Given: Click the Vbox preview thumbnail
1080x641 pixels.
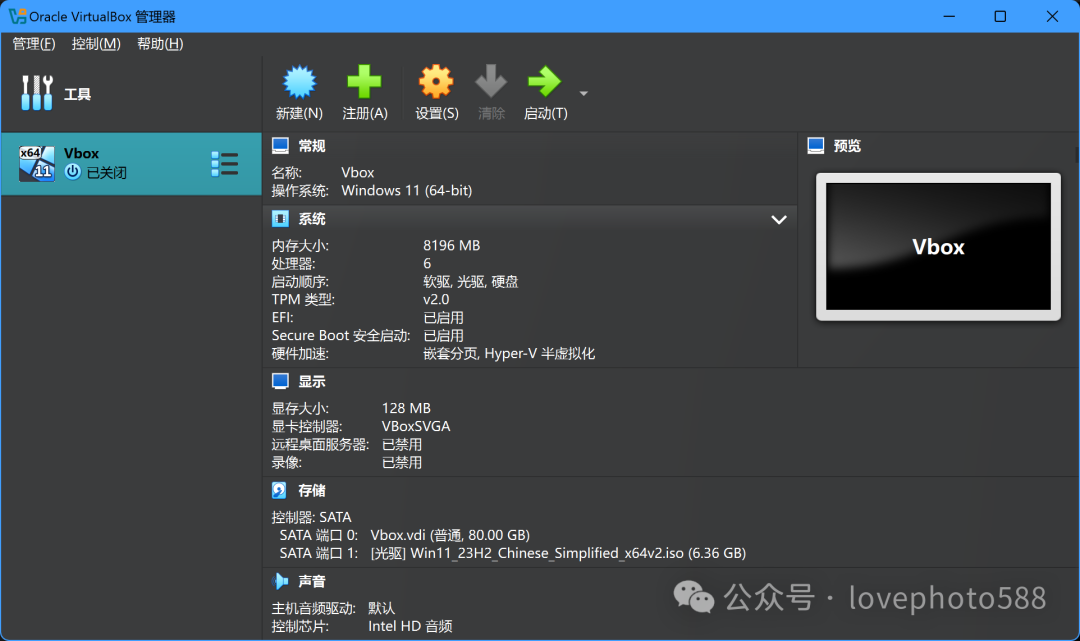Looking at the screenshot, I should click(x=938, y=246).
